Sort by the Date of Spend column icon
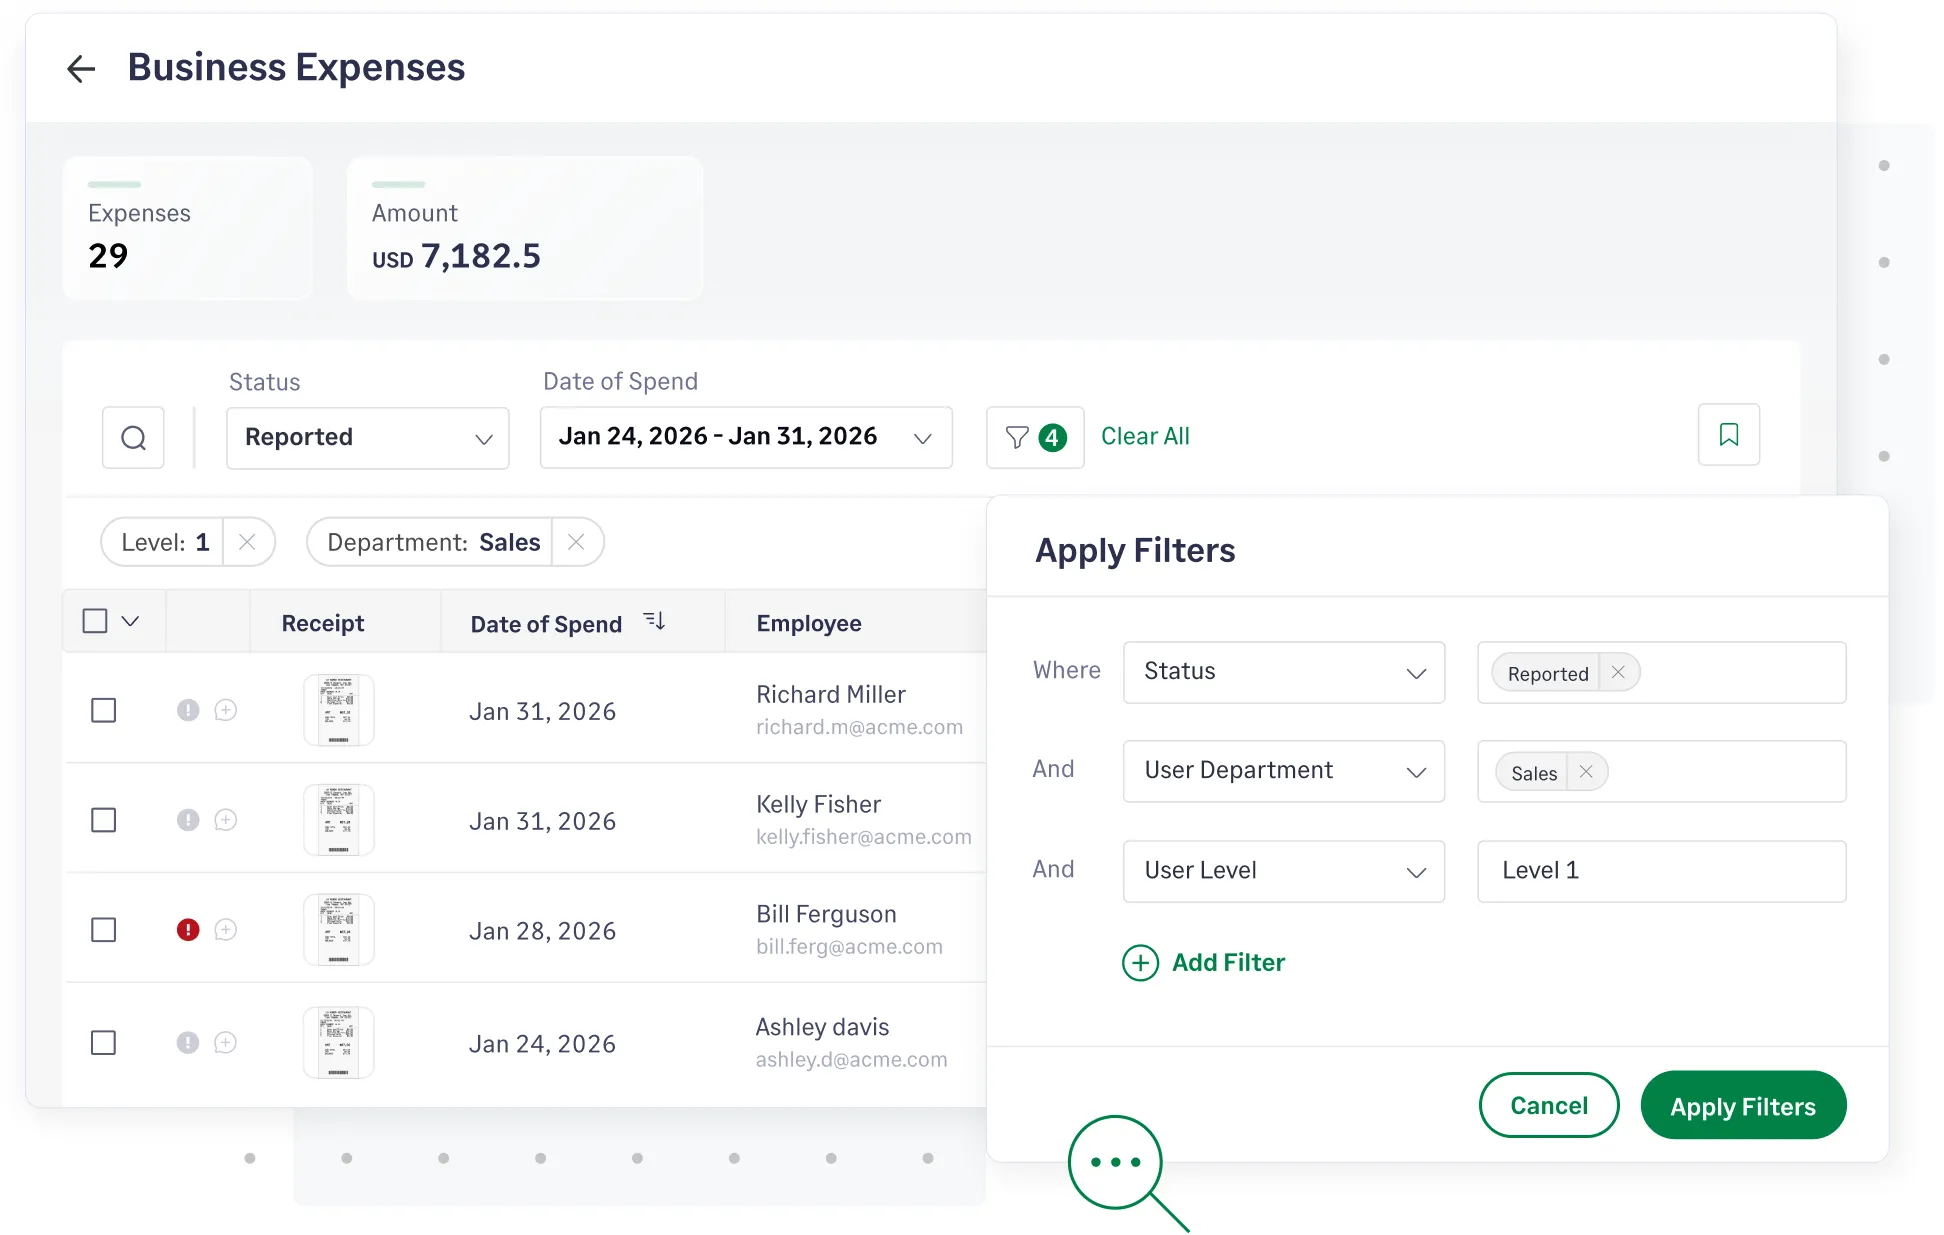This screenshot has height=1235, width=1944. tap(654, 620)
